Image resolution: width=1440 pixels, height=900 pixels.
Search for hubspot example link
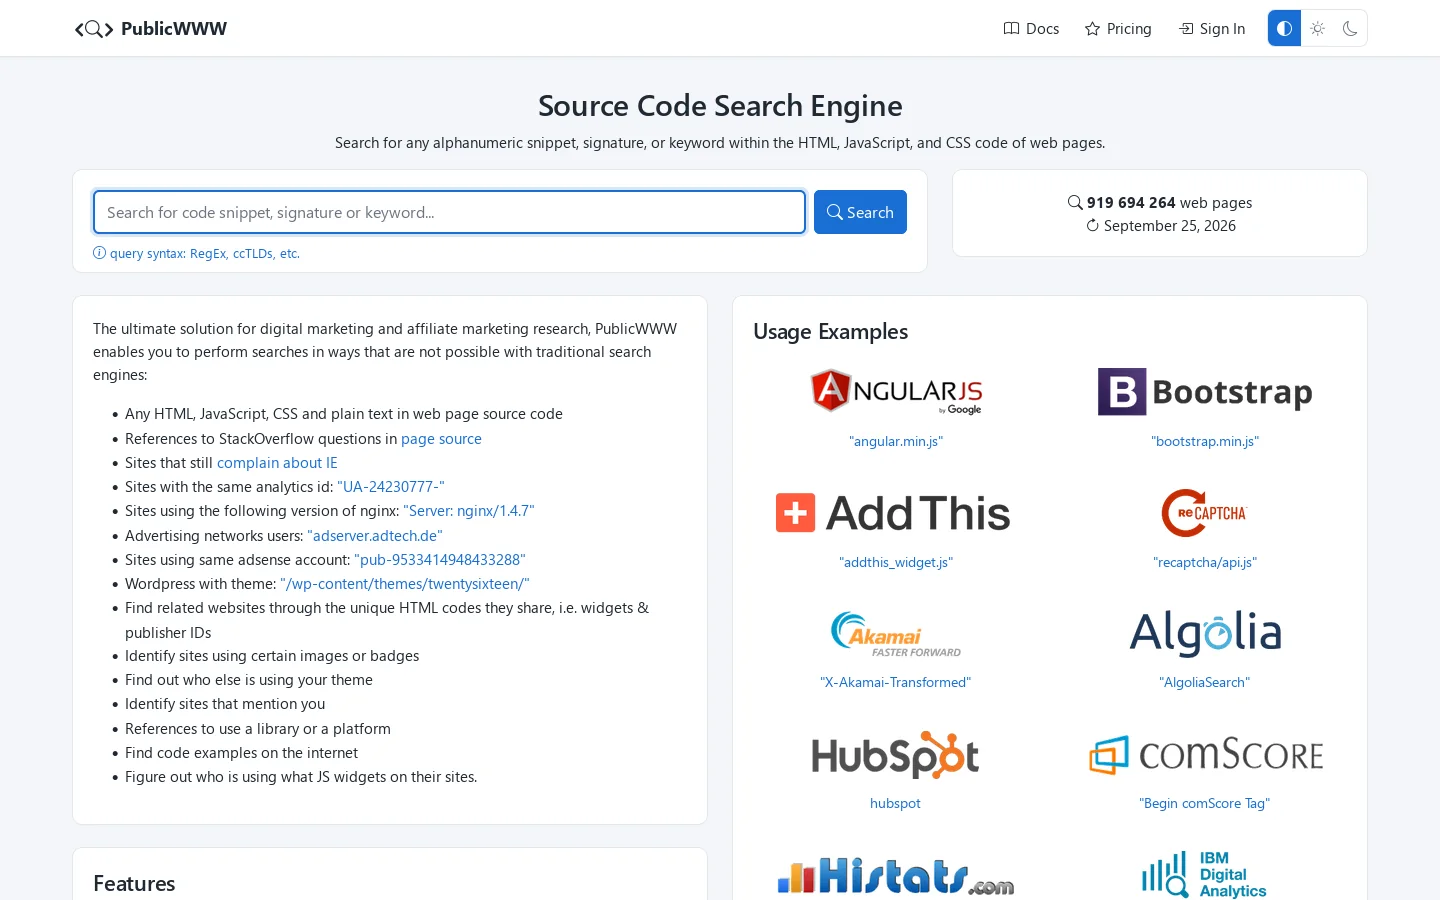pyautogui.click(x=896, y=803)
